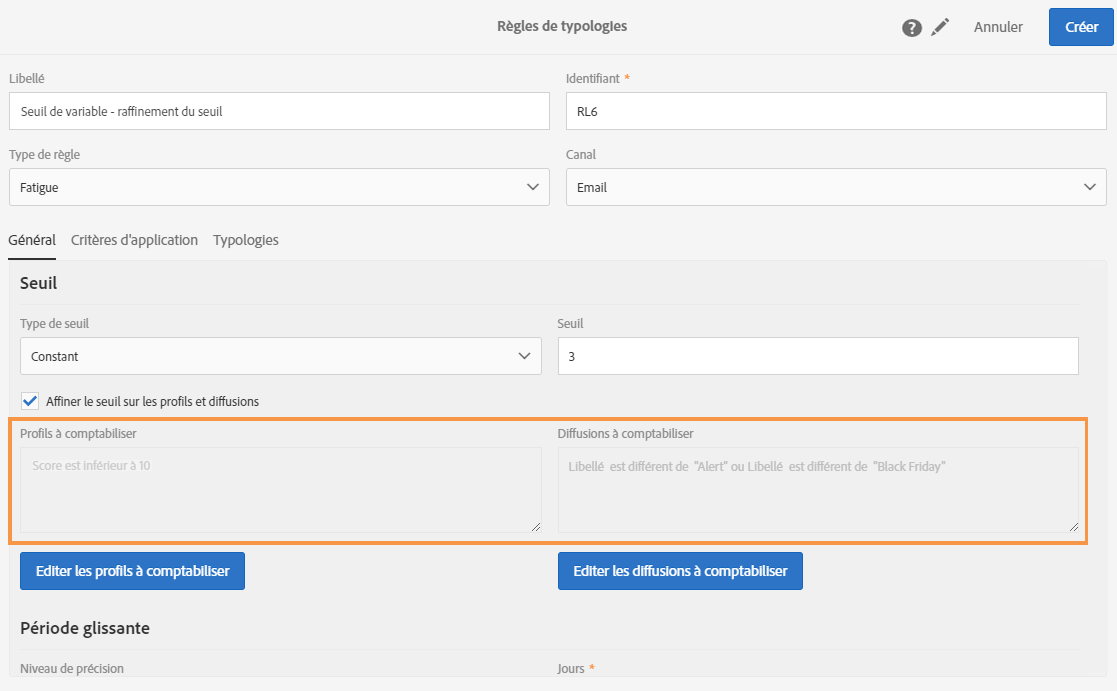1117x691 pixels.
Task: Click the pencil edit icon in header
Action: click(x=940, y=28)
